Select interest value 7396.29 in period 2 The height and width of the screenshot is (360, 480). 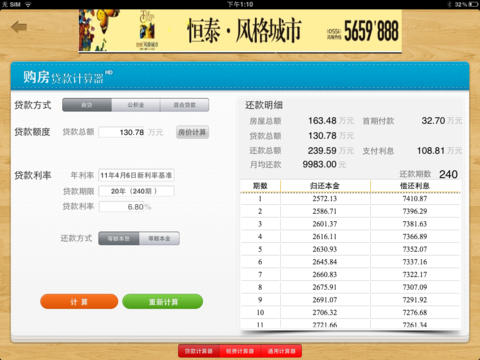click(415, 211)
